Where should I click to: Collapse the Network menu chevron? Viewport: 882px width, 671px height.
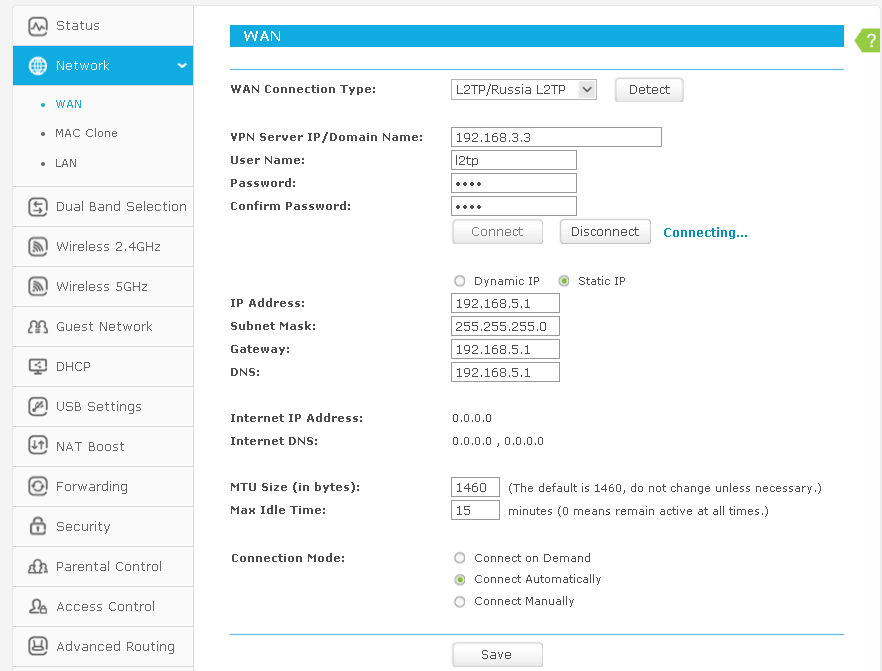click(x=181, y=66)
